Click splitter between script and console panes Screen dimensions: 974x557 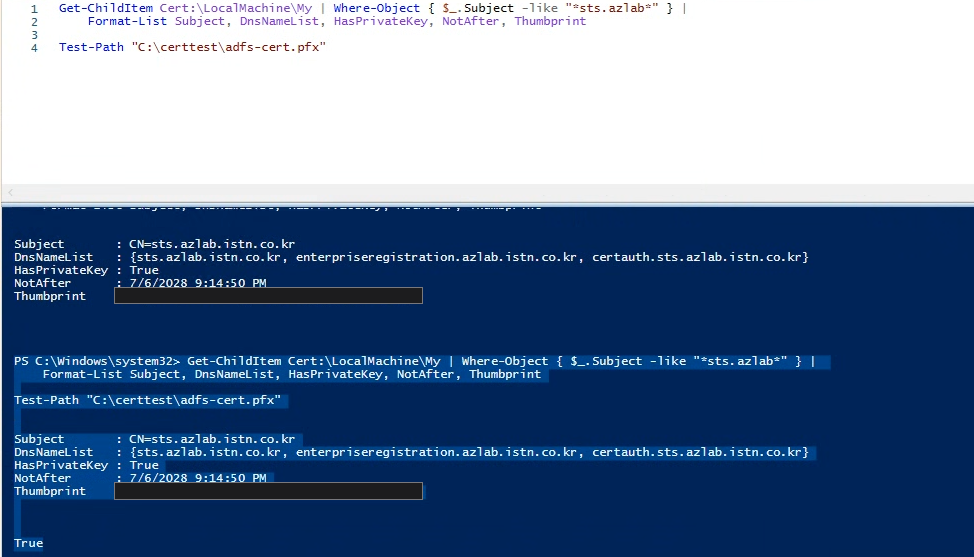point(487,203)
